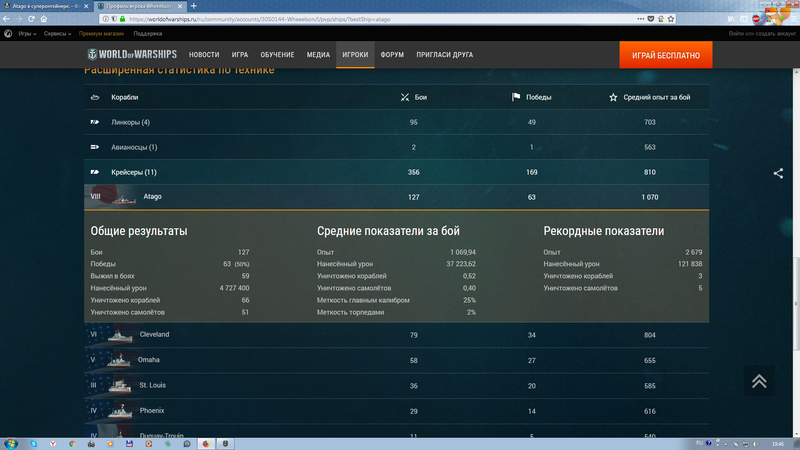The width and height of the screenshot is (800, 450).
Task: Open Yandex browser from taskbar
Action: click(x=53, y=444)
